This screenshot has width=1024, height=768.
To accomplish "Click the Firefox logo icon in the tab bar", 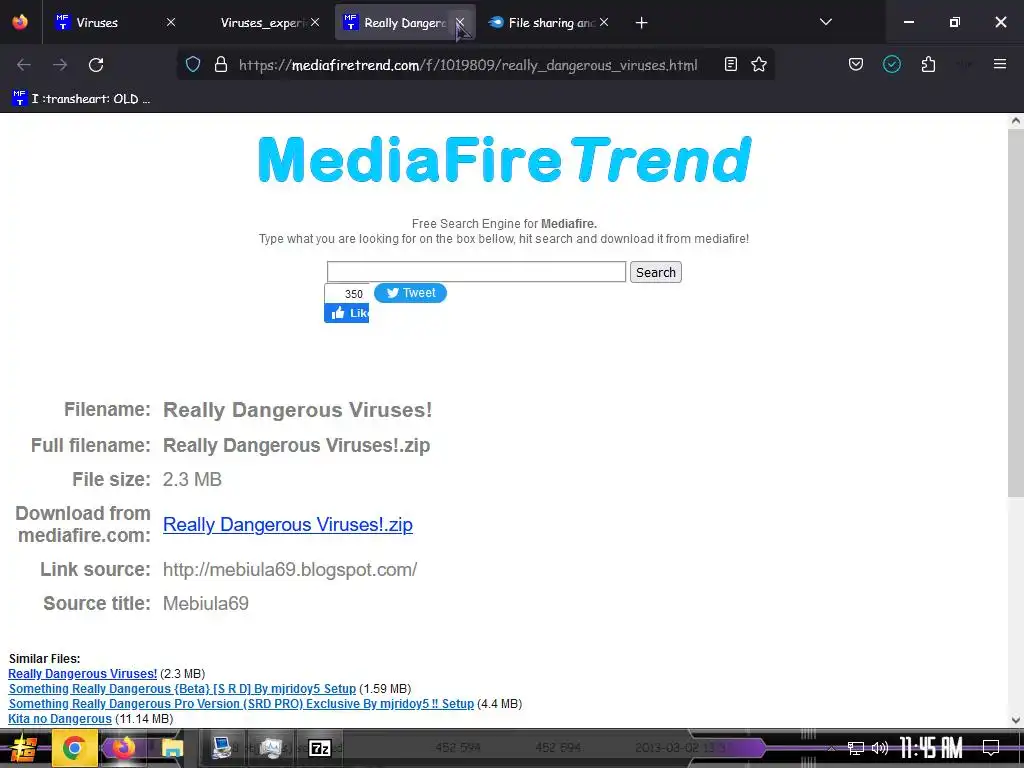I will (x=20, y=22).
